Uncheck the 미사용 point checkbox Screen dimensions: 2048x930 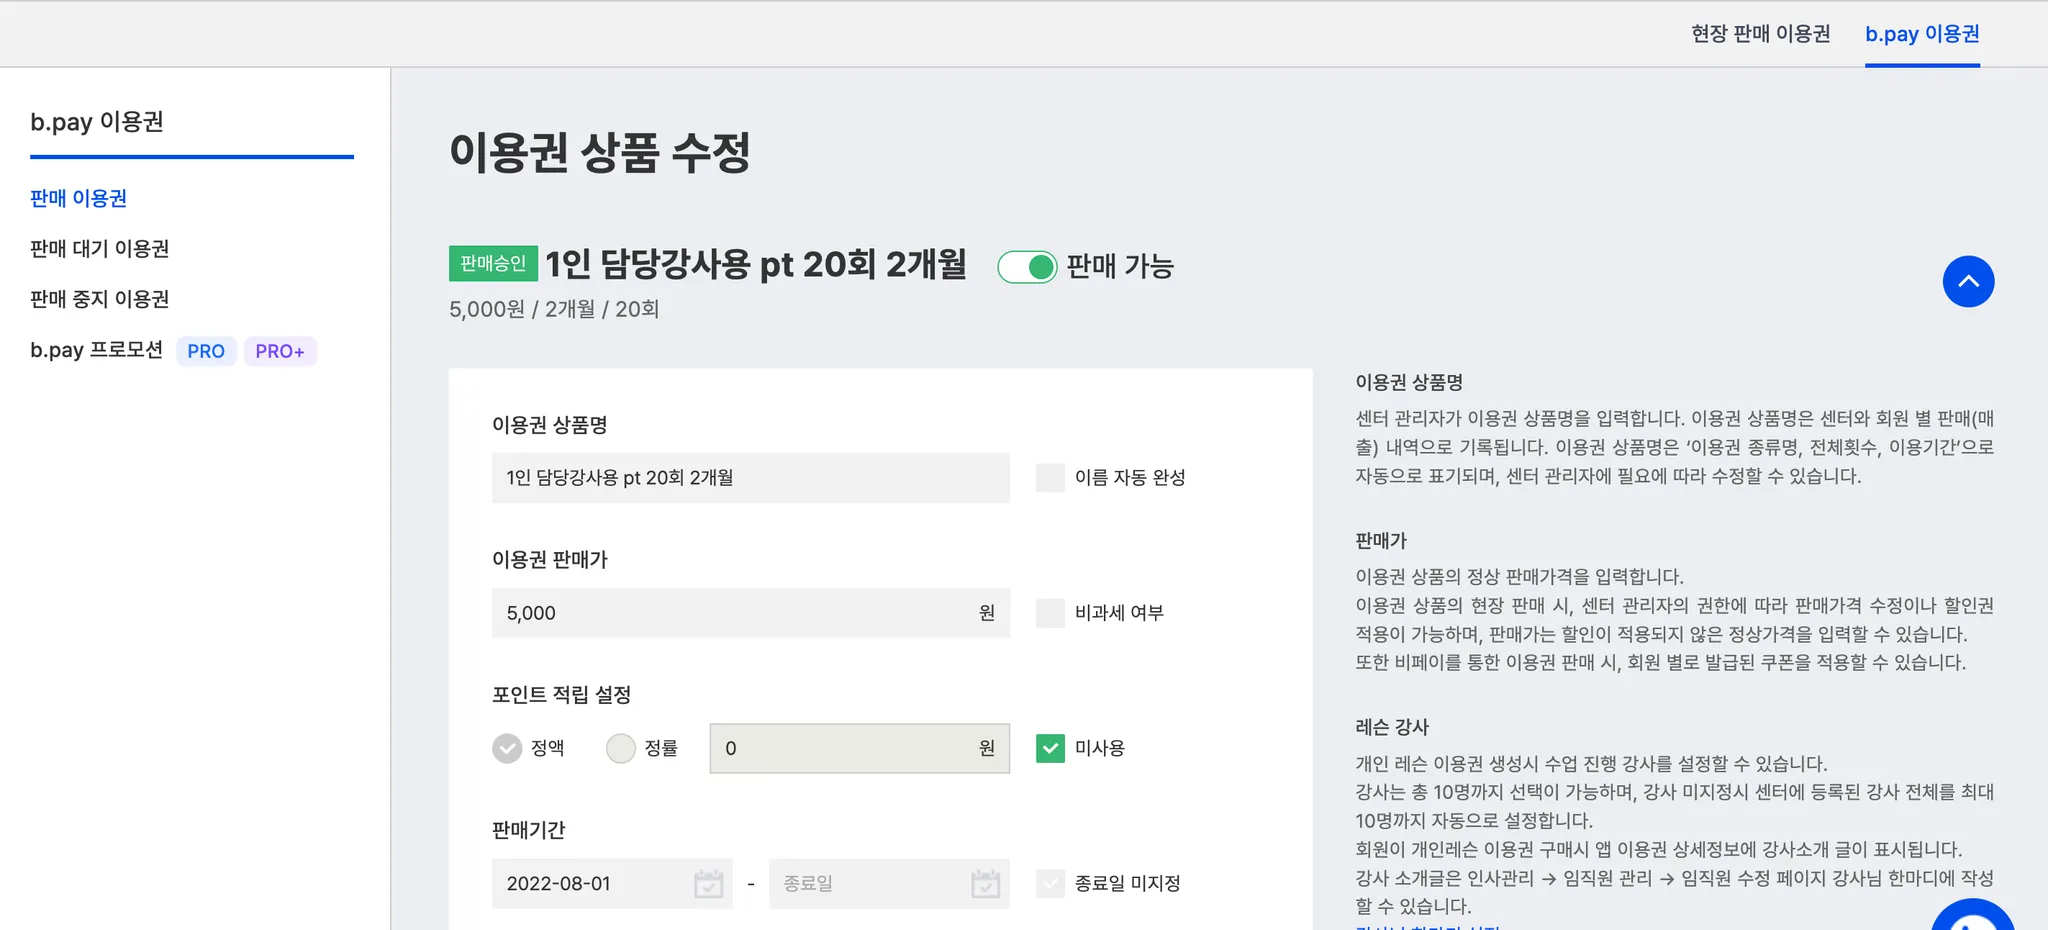1050,748
